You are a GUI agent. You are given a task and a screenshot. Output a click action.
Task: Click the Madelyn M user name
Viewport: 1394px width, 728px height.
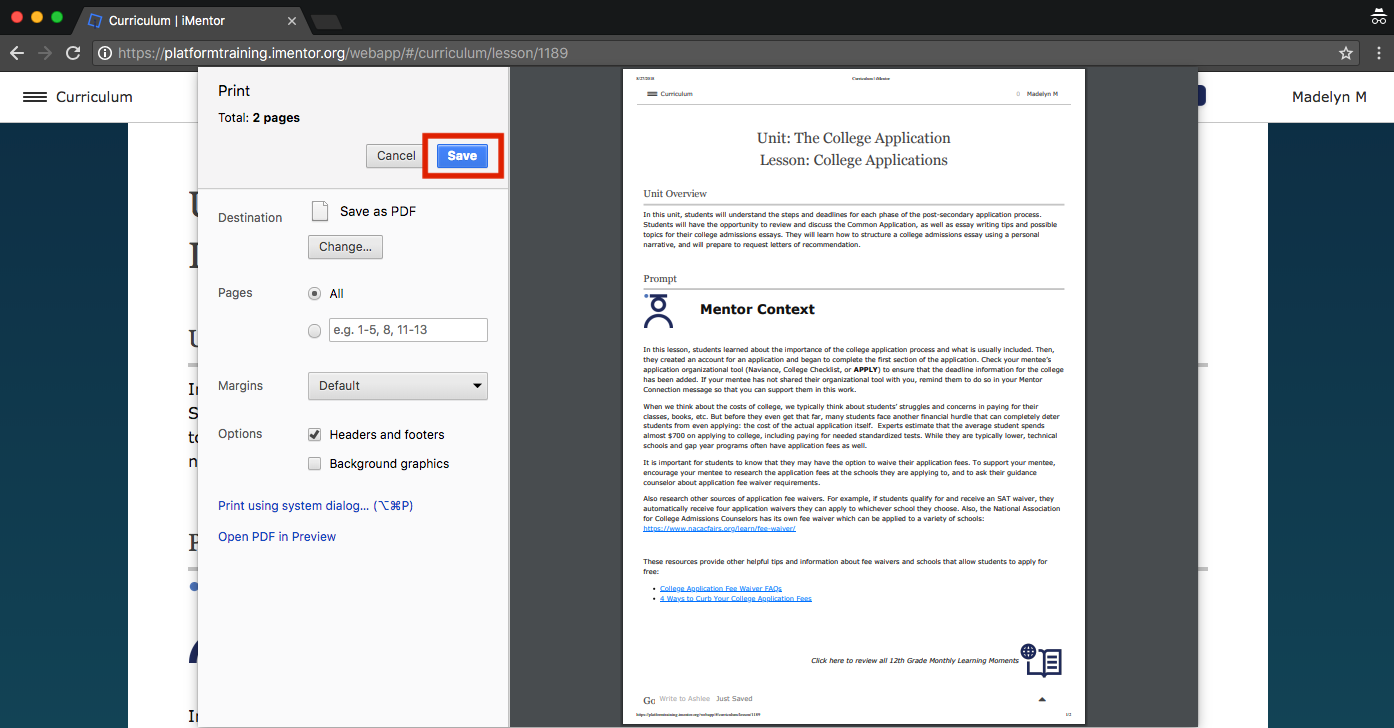pyautogui.click(x=1329, y=97)
